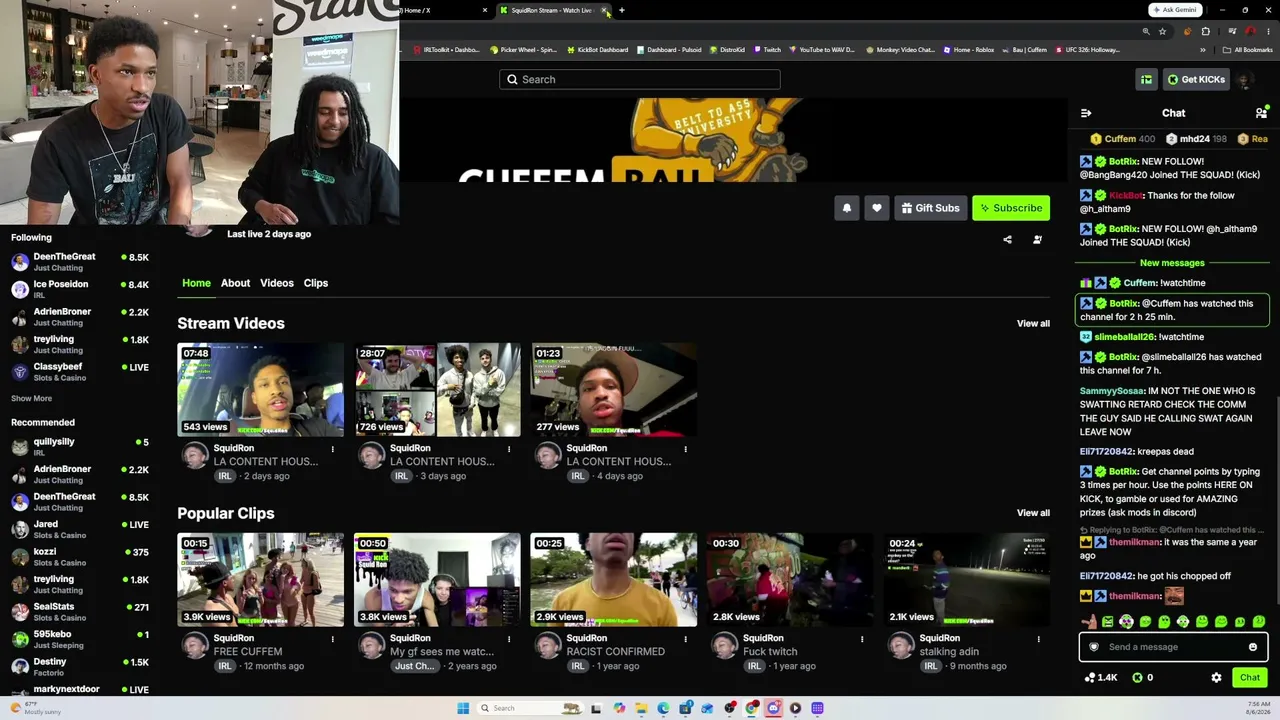
Task: Click the Windows Start button
Action: click(463, 708)
